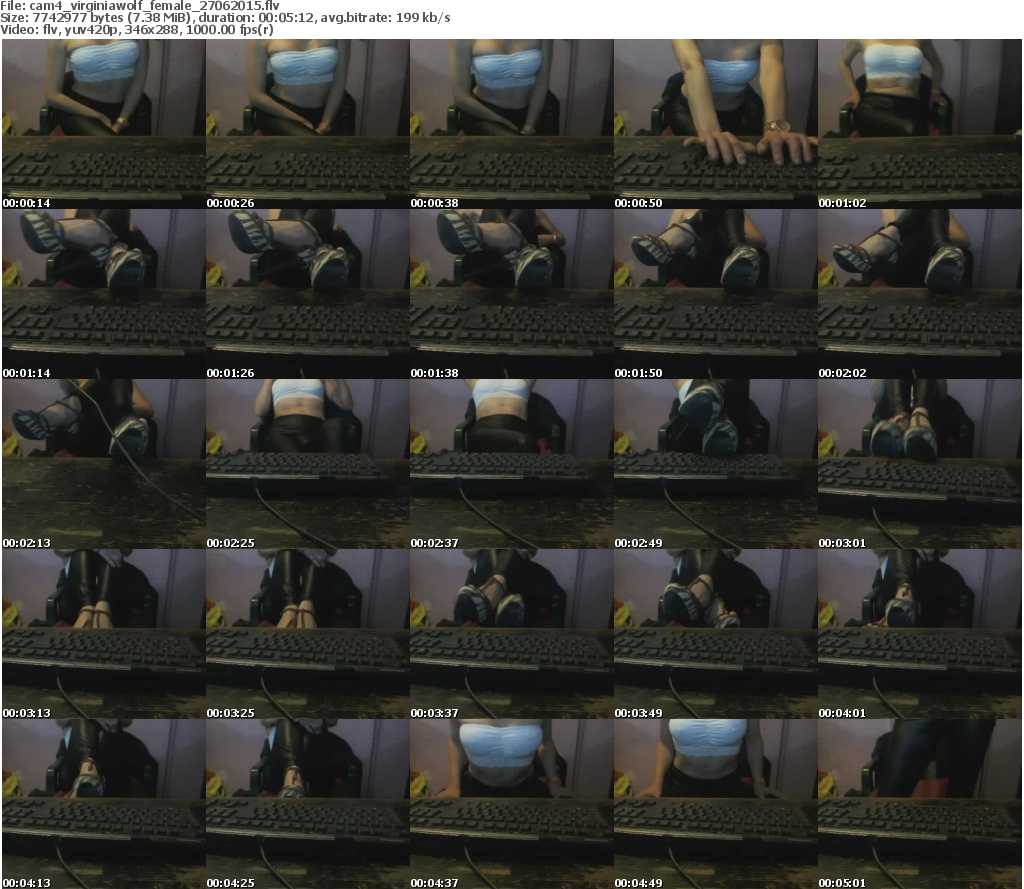Open the thumbnail stamped 00:03:49
Image resolution: width=1024 pixels, height=889 pixels.
pos(716,634)
